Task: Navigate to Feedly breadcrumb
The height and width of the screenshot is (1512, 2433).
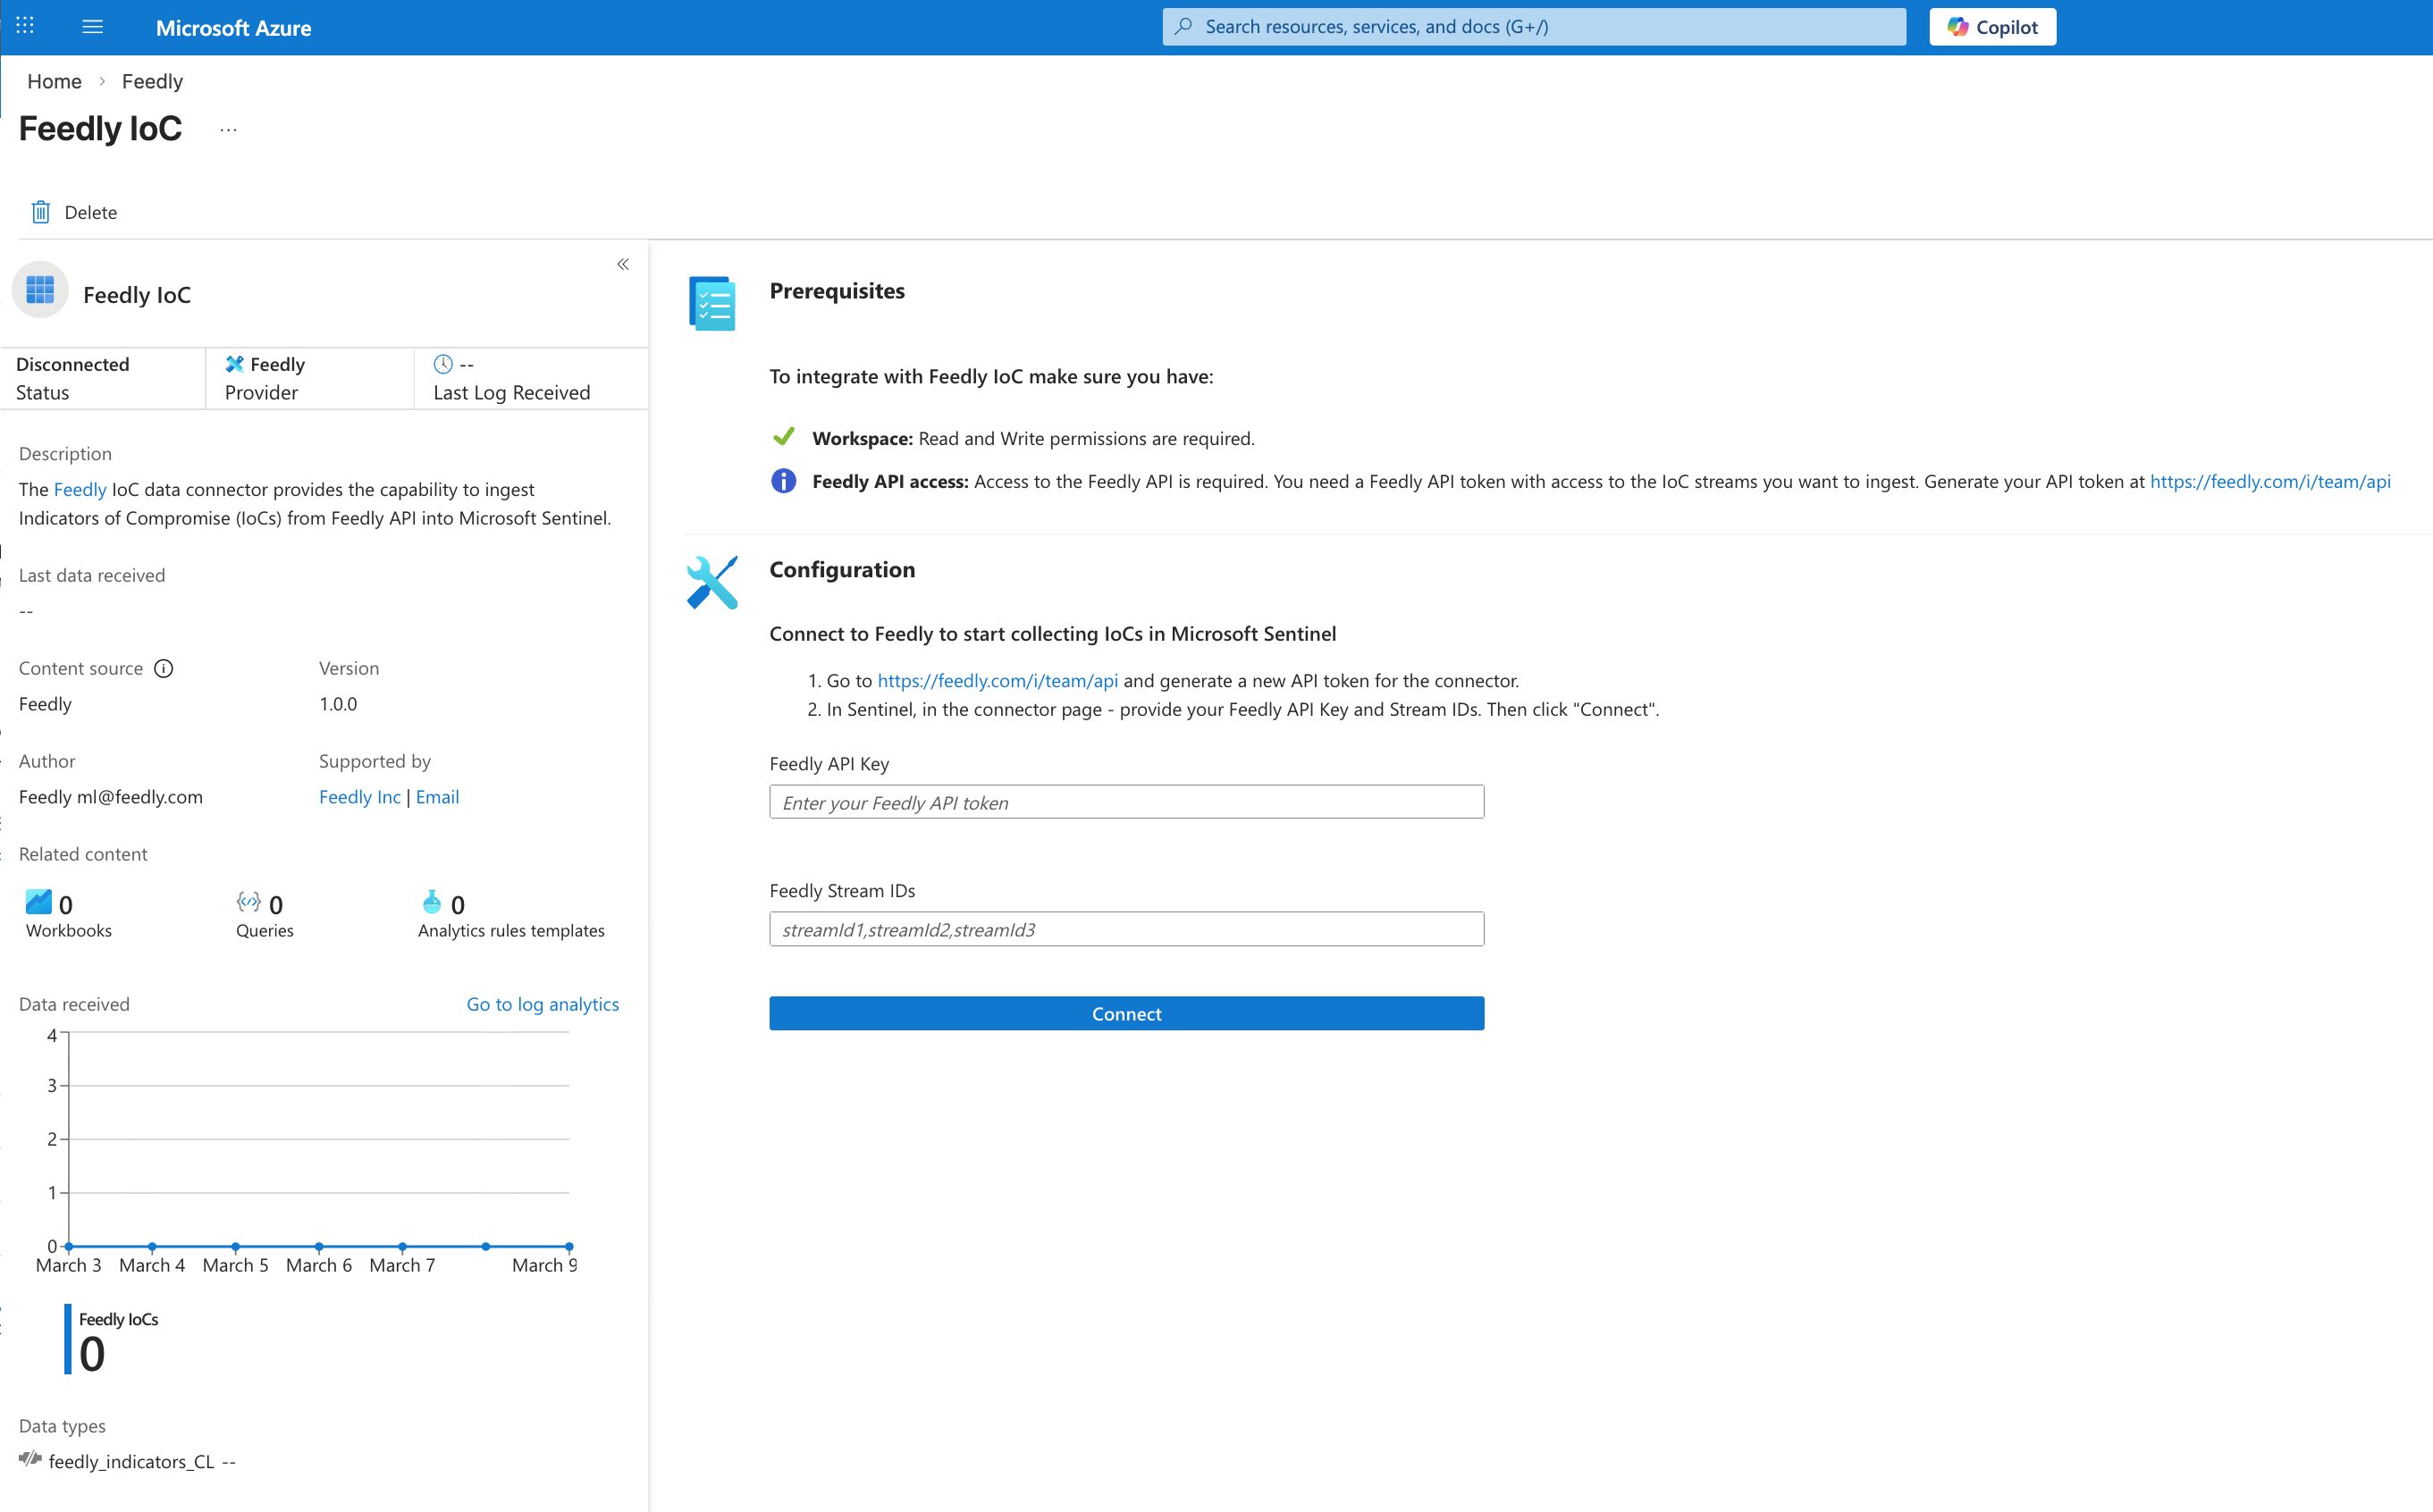Action: click(x=152, y=81)
